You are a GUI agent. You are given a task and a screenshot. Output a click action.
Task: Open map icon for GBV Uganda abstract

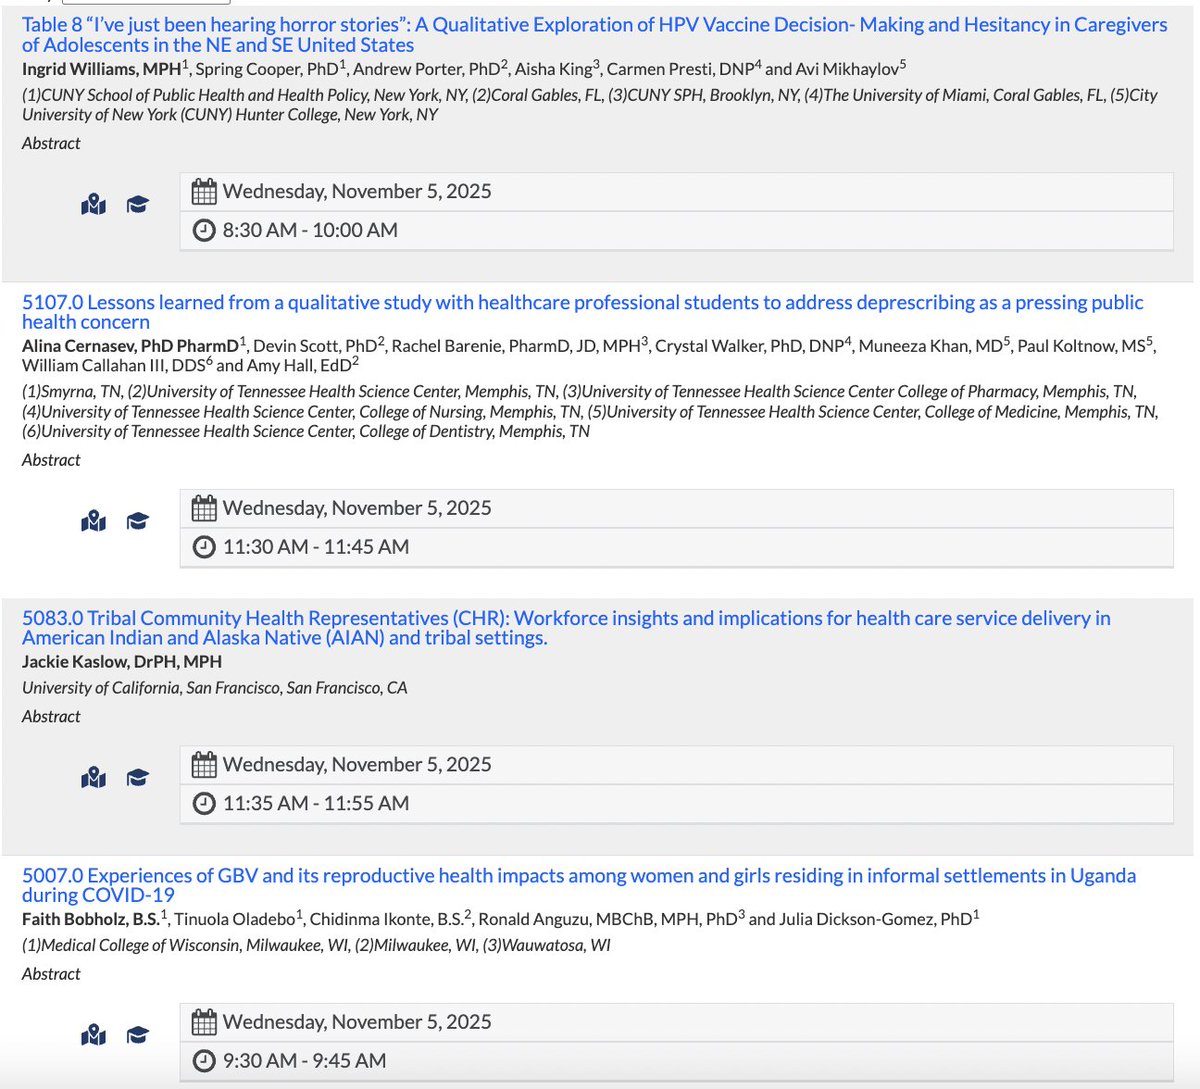click(93, 1035)
